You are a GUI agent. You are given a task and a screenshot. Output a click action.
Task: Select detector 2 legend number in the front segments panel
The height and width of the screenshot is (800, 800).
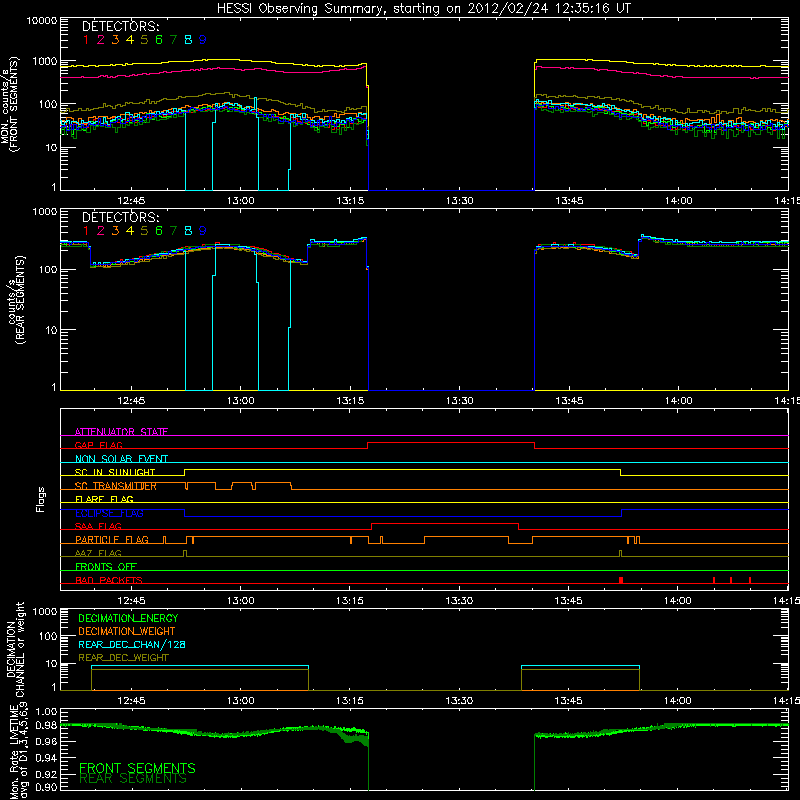click(x=101, y=40)
